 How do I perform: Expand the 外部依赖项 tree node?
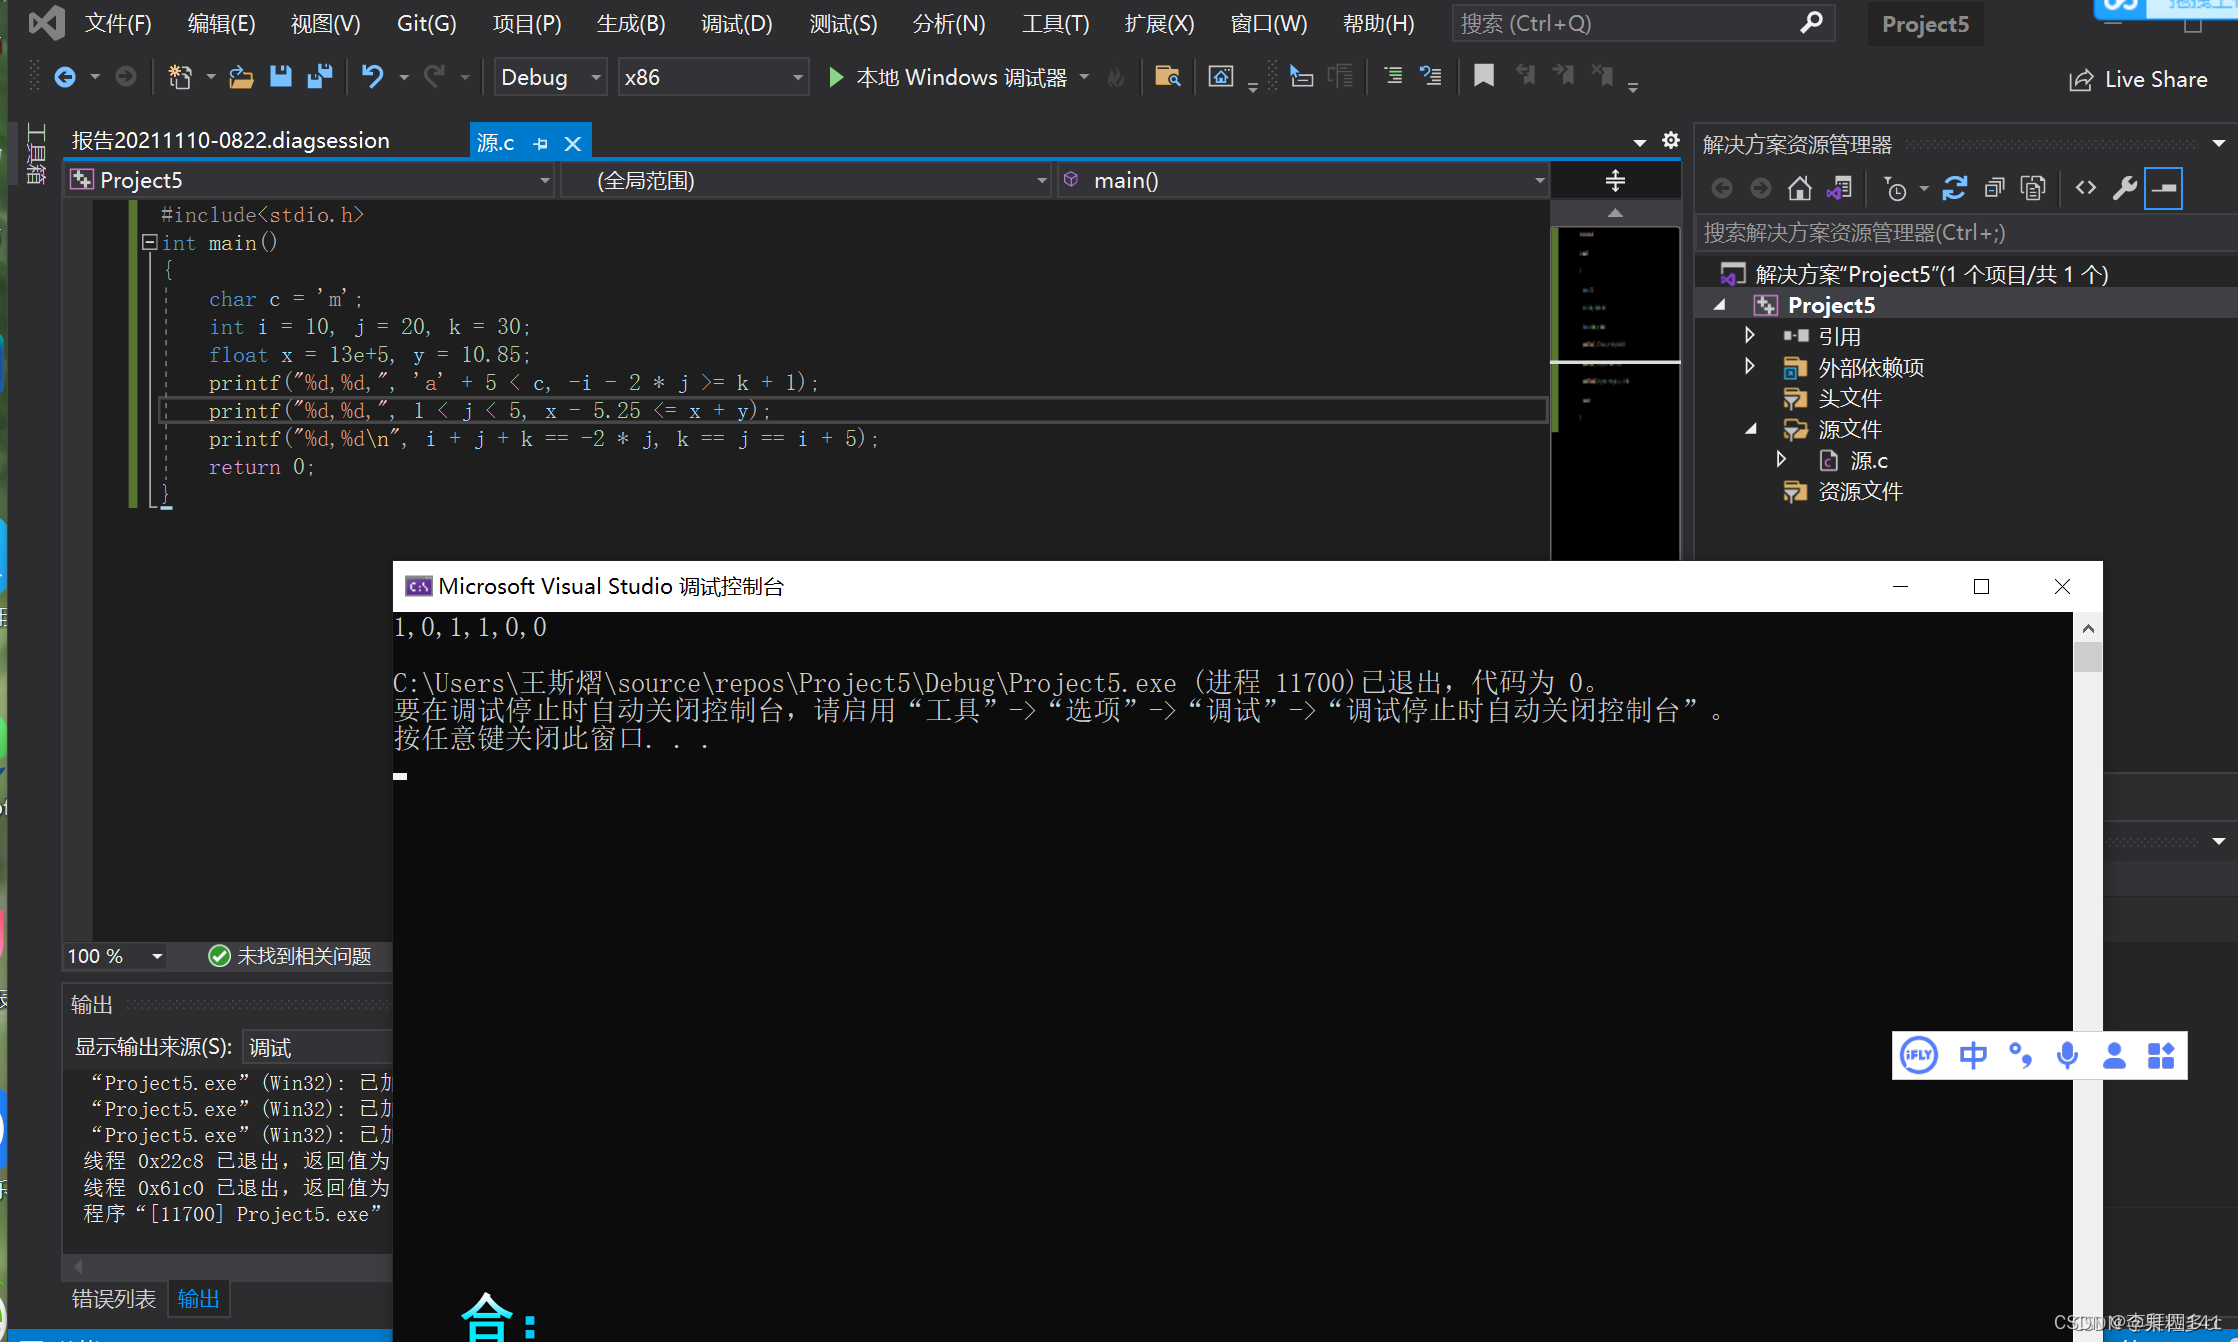point(1749,366)
